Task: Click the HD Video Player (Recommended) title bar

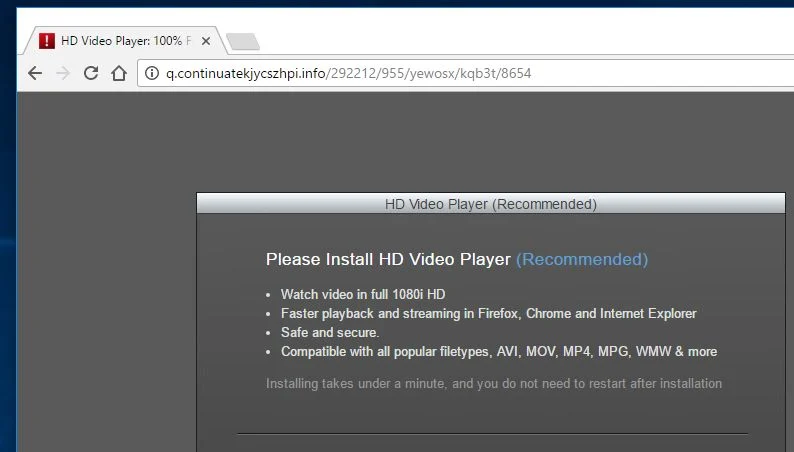Action: point(491,203)
